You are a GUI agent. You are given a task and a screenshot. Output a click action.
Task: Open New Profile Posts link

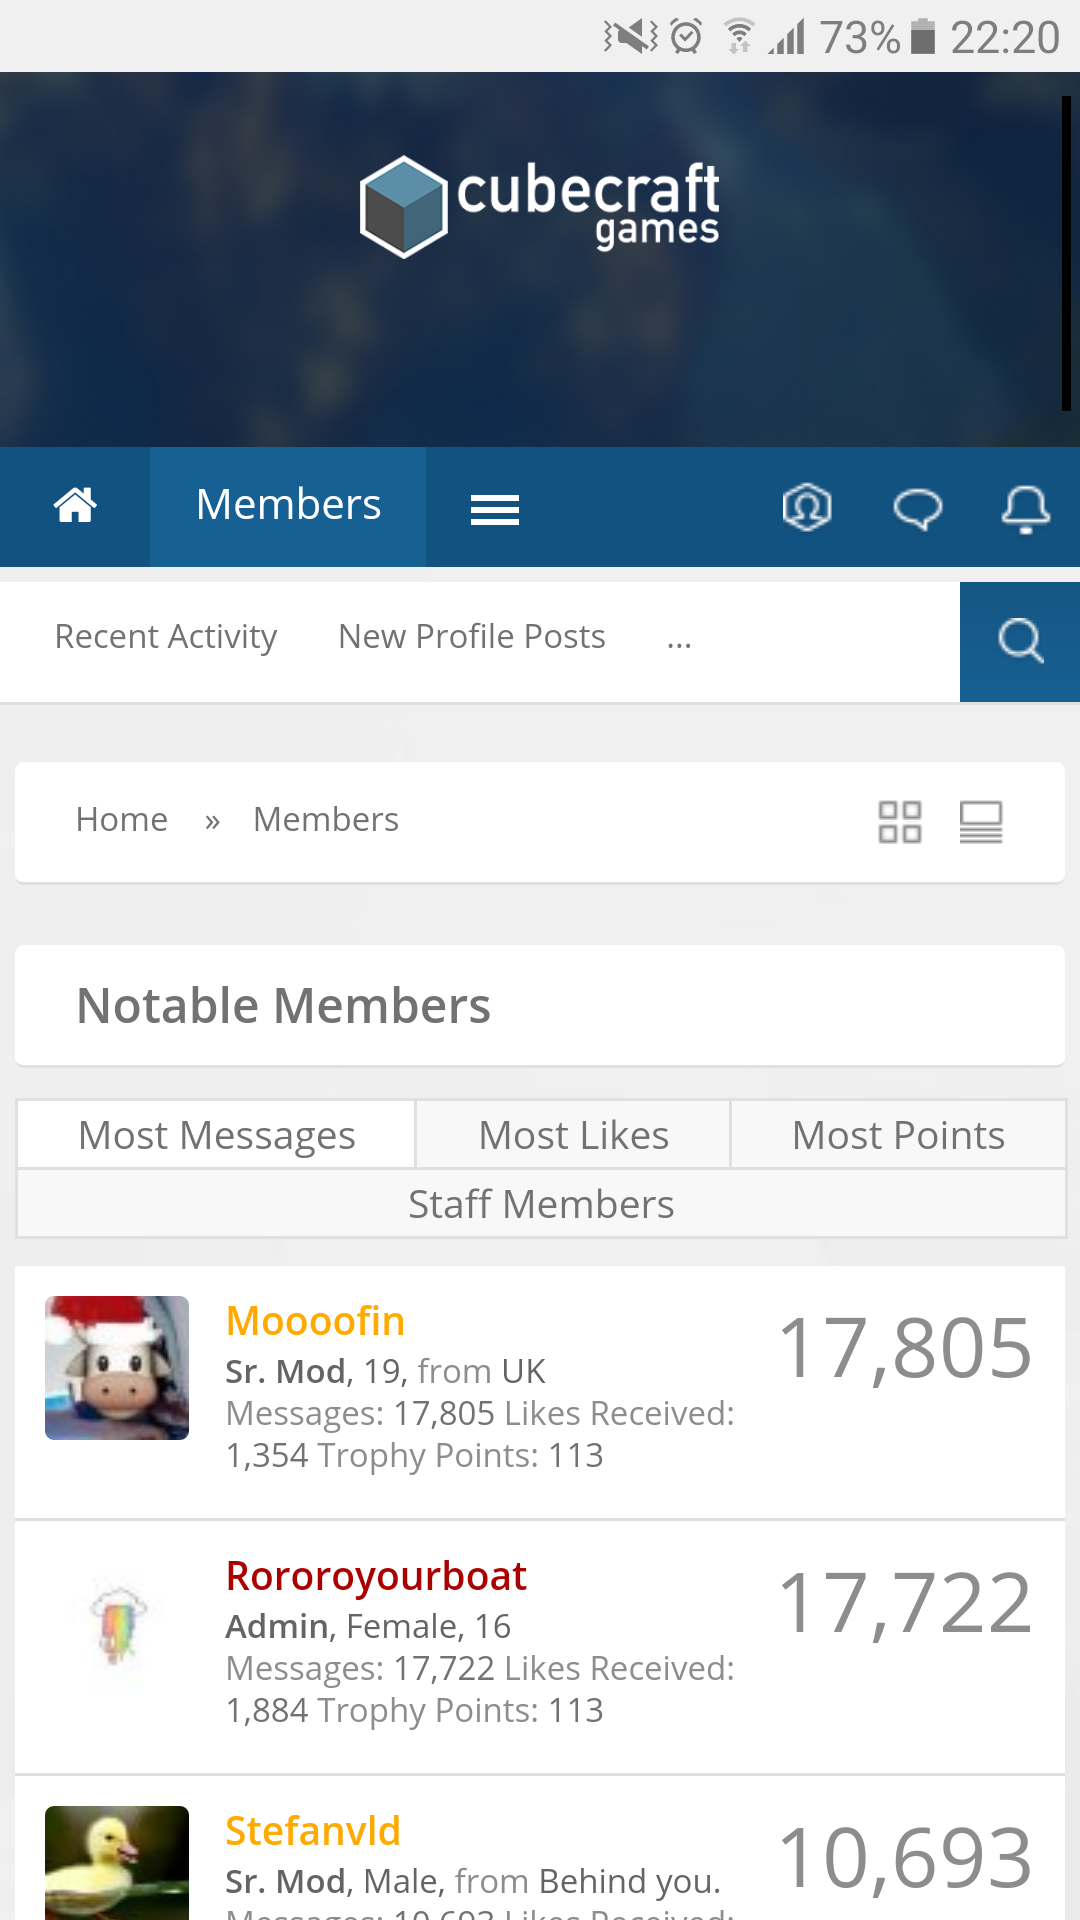click(472, 637)
